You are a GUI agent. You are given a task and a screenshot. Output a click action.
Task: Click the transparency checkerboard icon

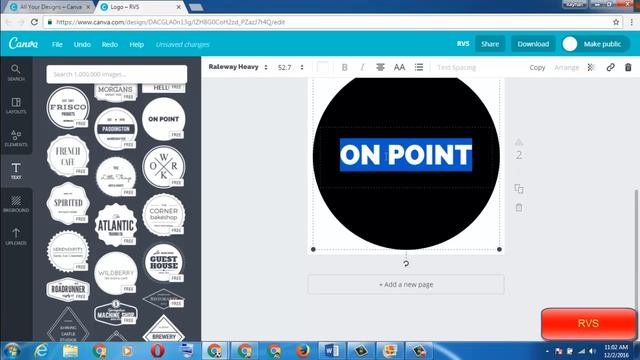pos(591,67)
